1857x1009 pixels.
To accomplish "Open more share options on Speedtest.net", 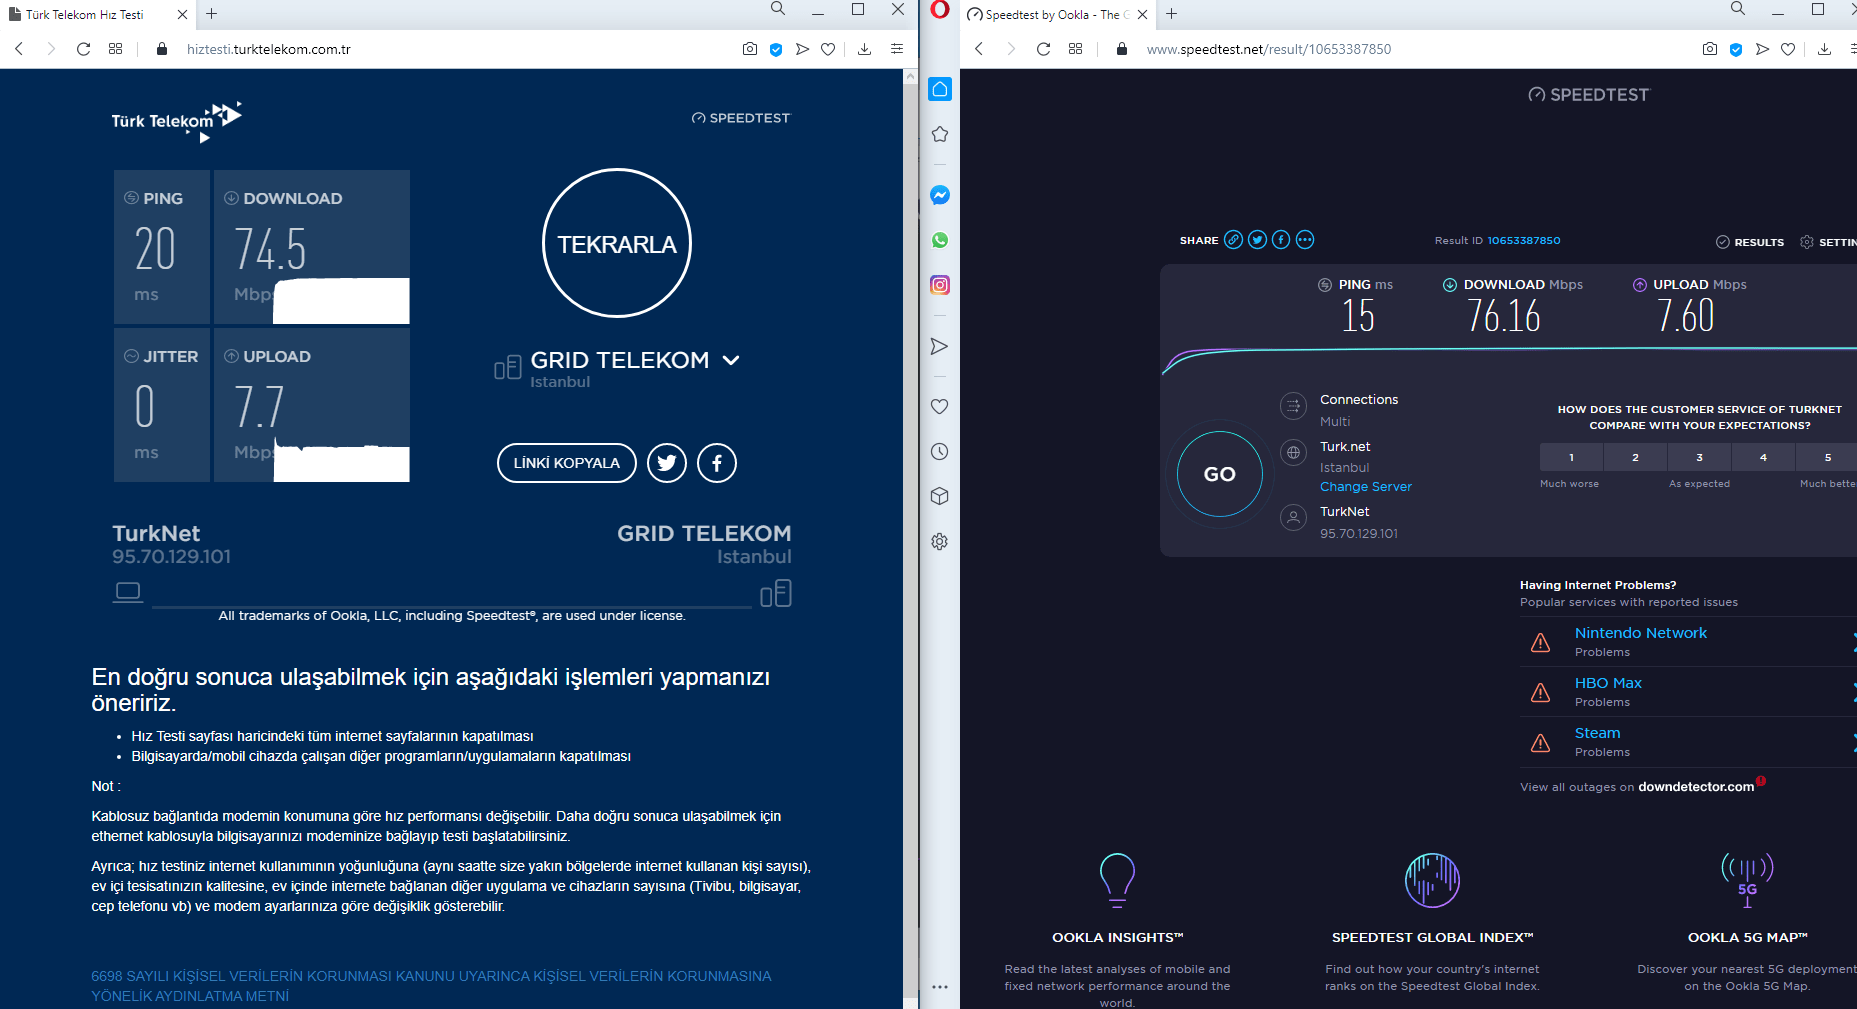I will 1305,240.
